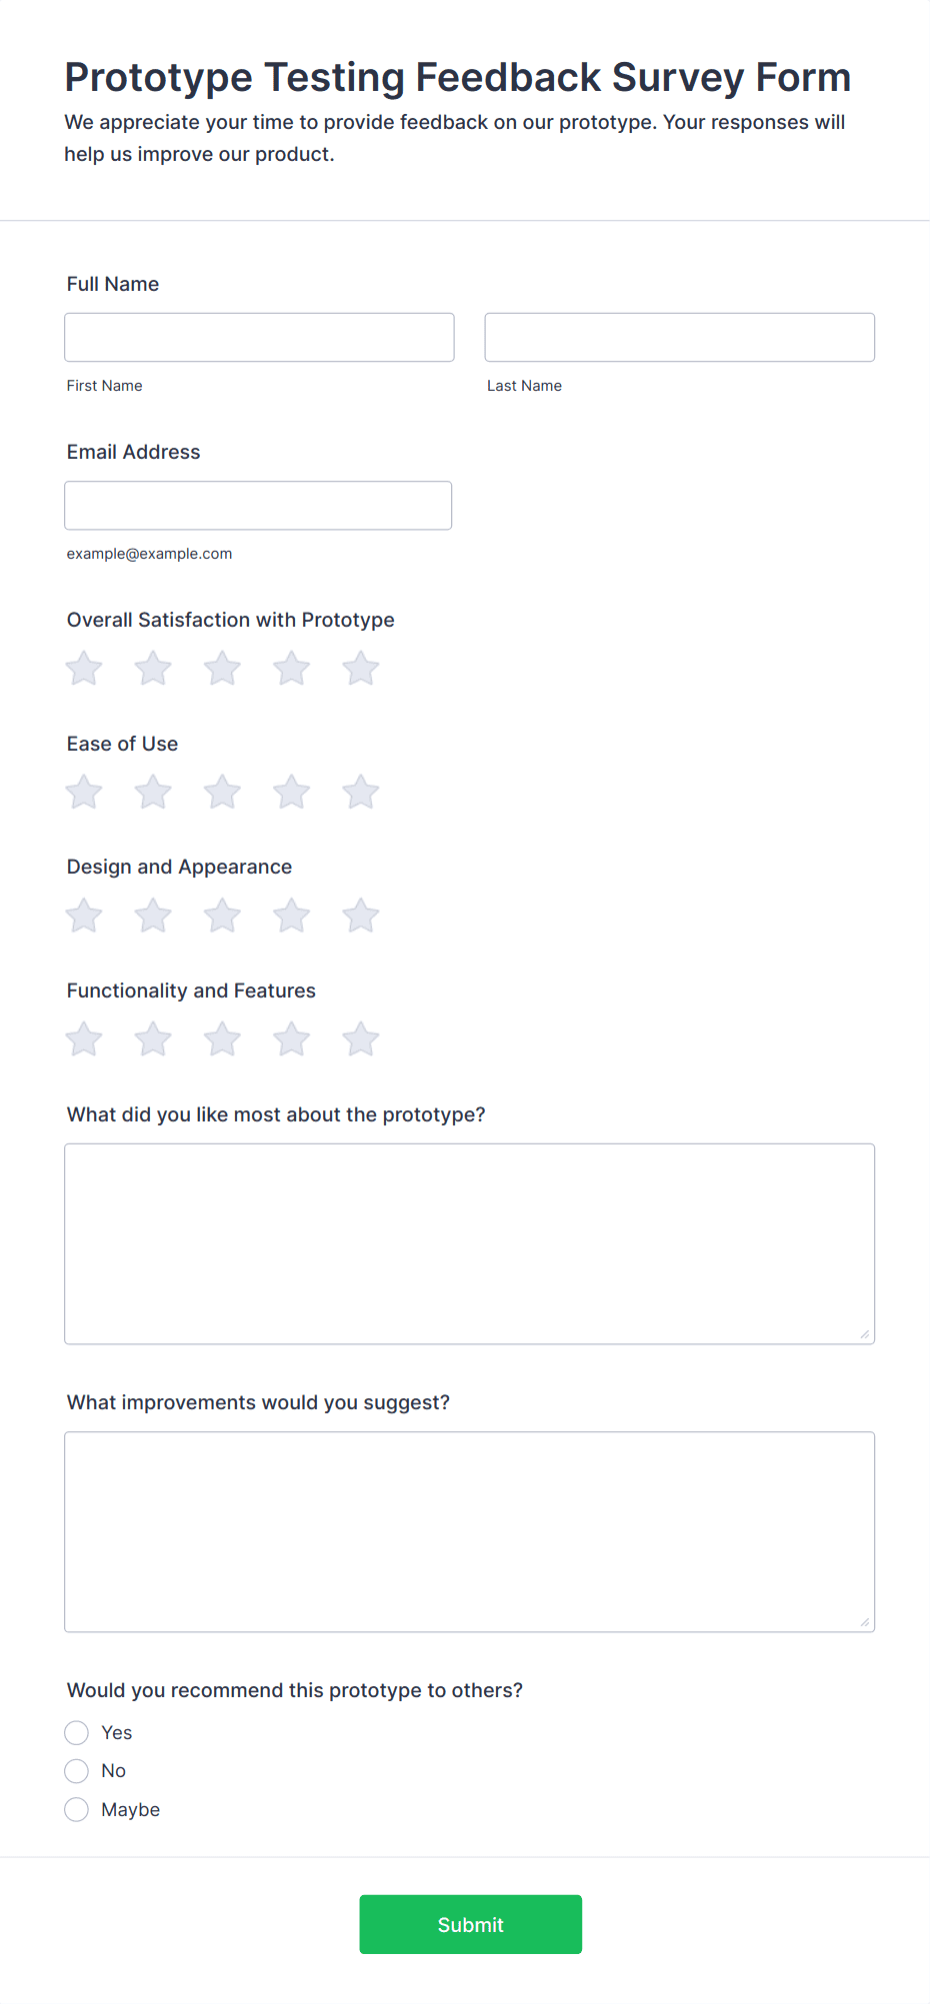The width and height of the screenshot is (930, 2004).
Task: Pick Maybe as your recommendation answer
Action: (x=76, y=1809)
